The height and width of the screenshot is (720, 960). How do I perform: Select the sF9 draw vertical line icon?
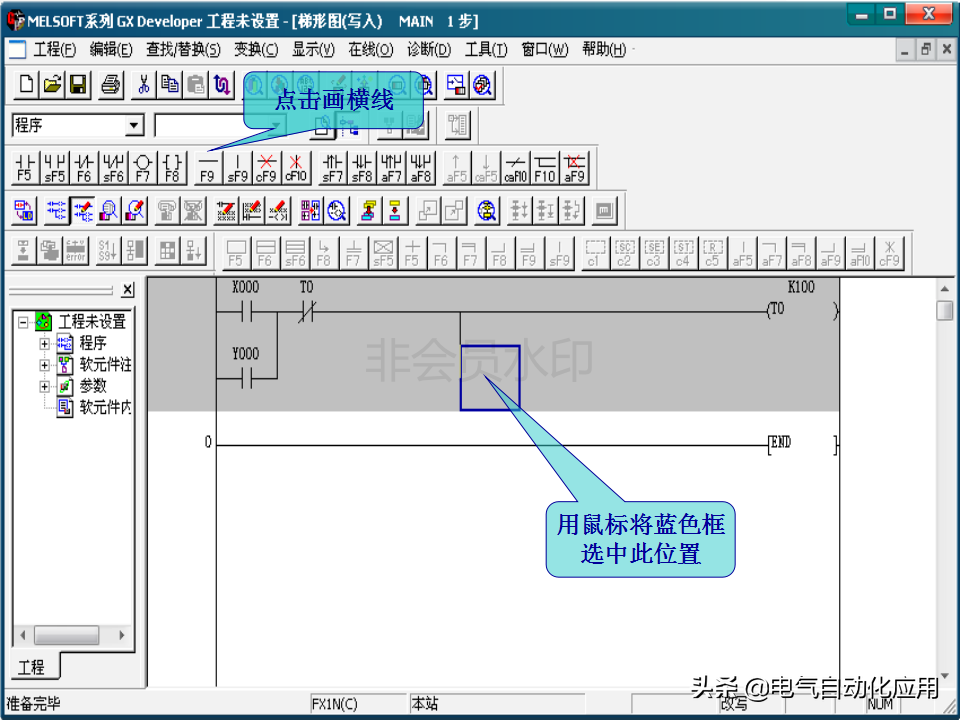237,168
